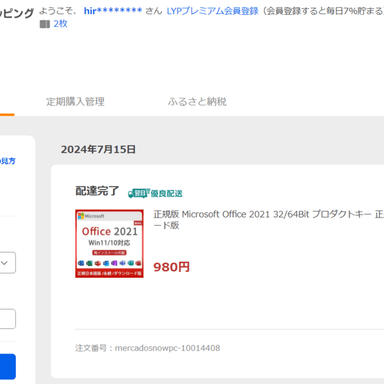Click the 優良配送 truck badge icon
The height and width of the screenshot is (384, 384).
[x=139, y=193]
